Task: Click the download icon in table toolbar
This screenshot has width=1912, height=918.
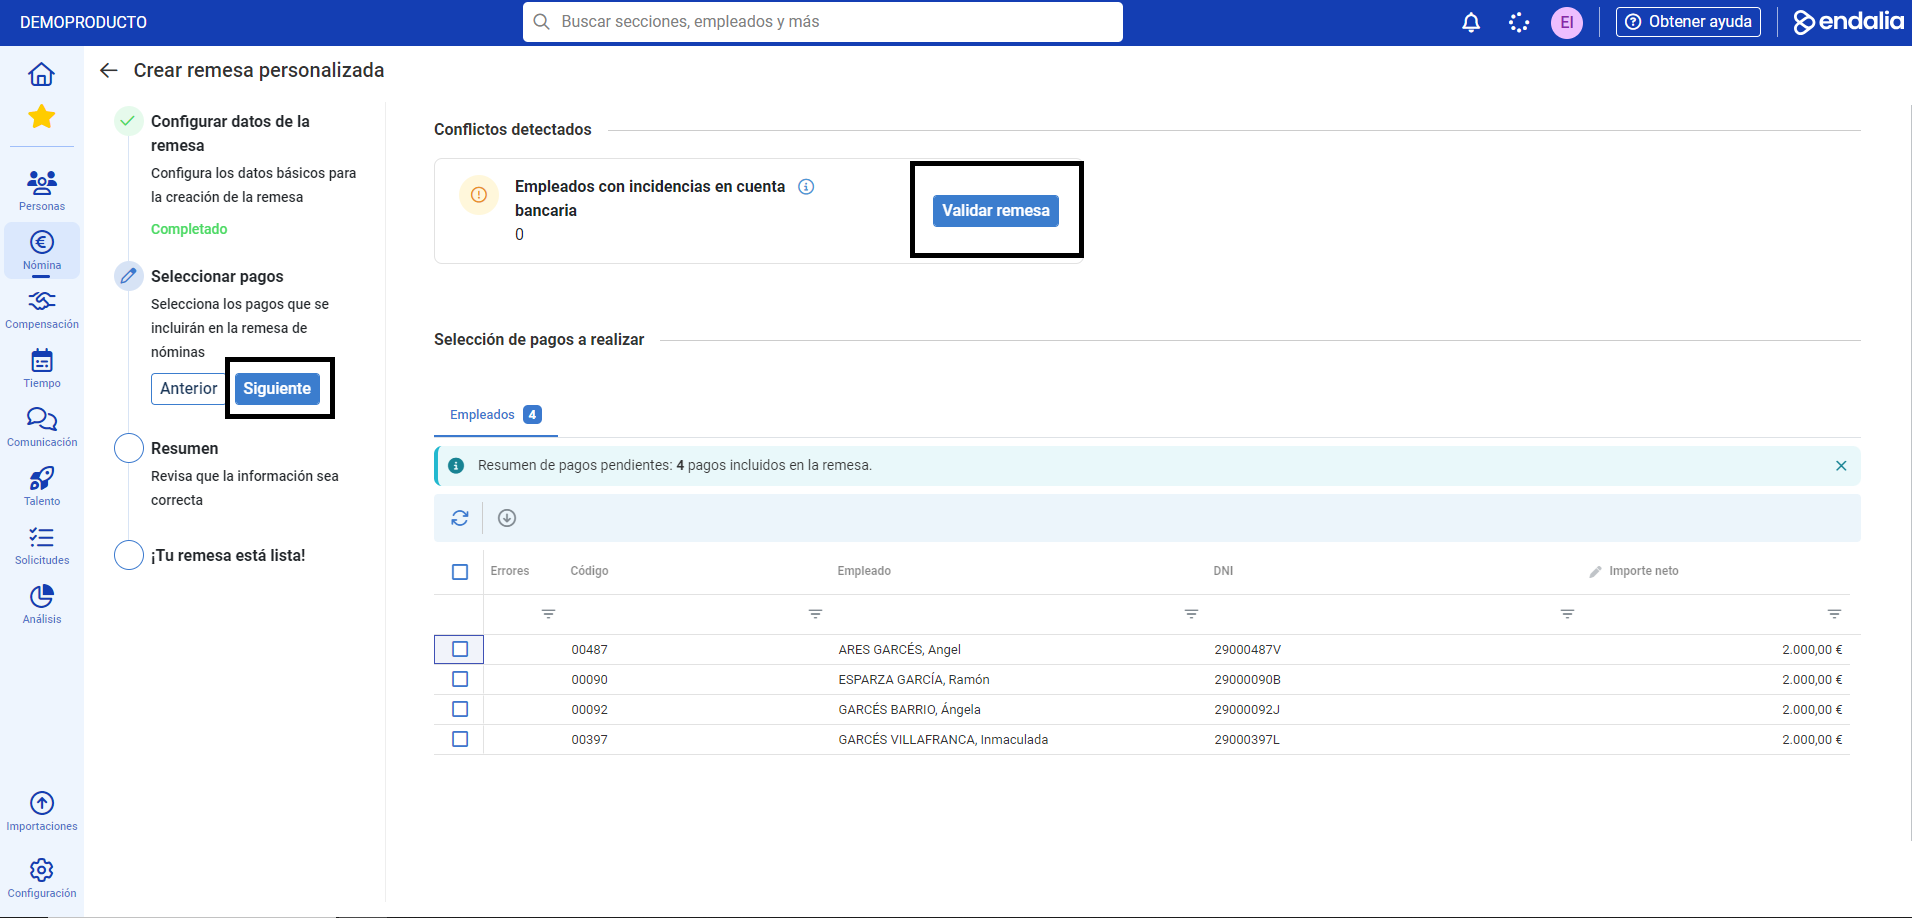Action: click(x=507, y=518)
